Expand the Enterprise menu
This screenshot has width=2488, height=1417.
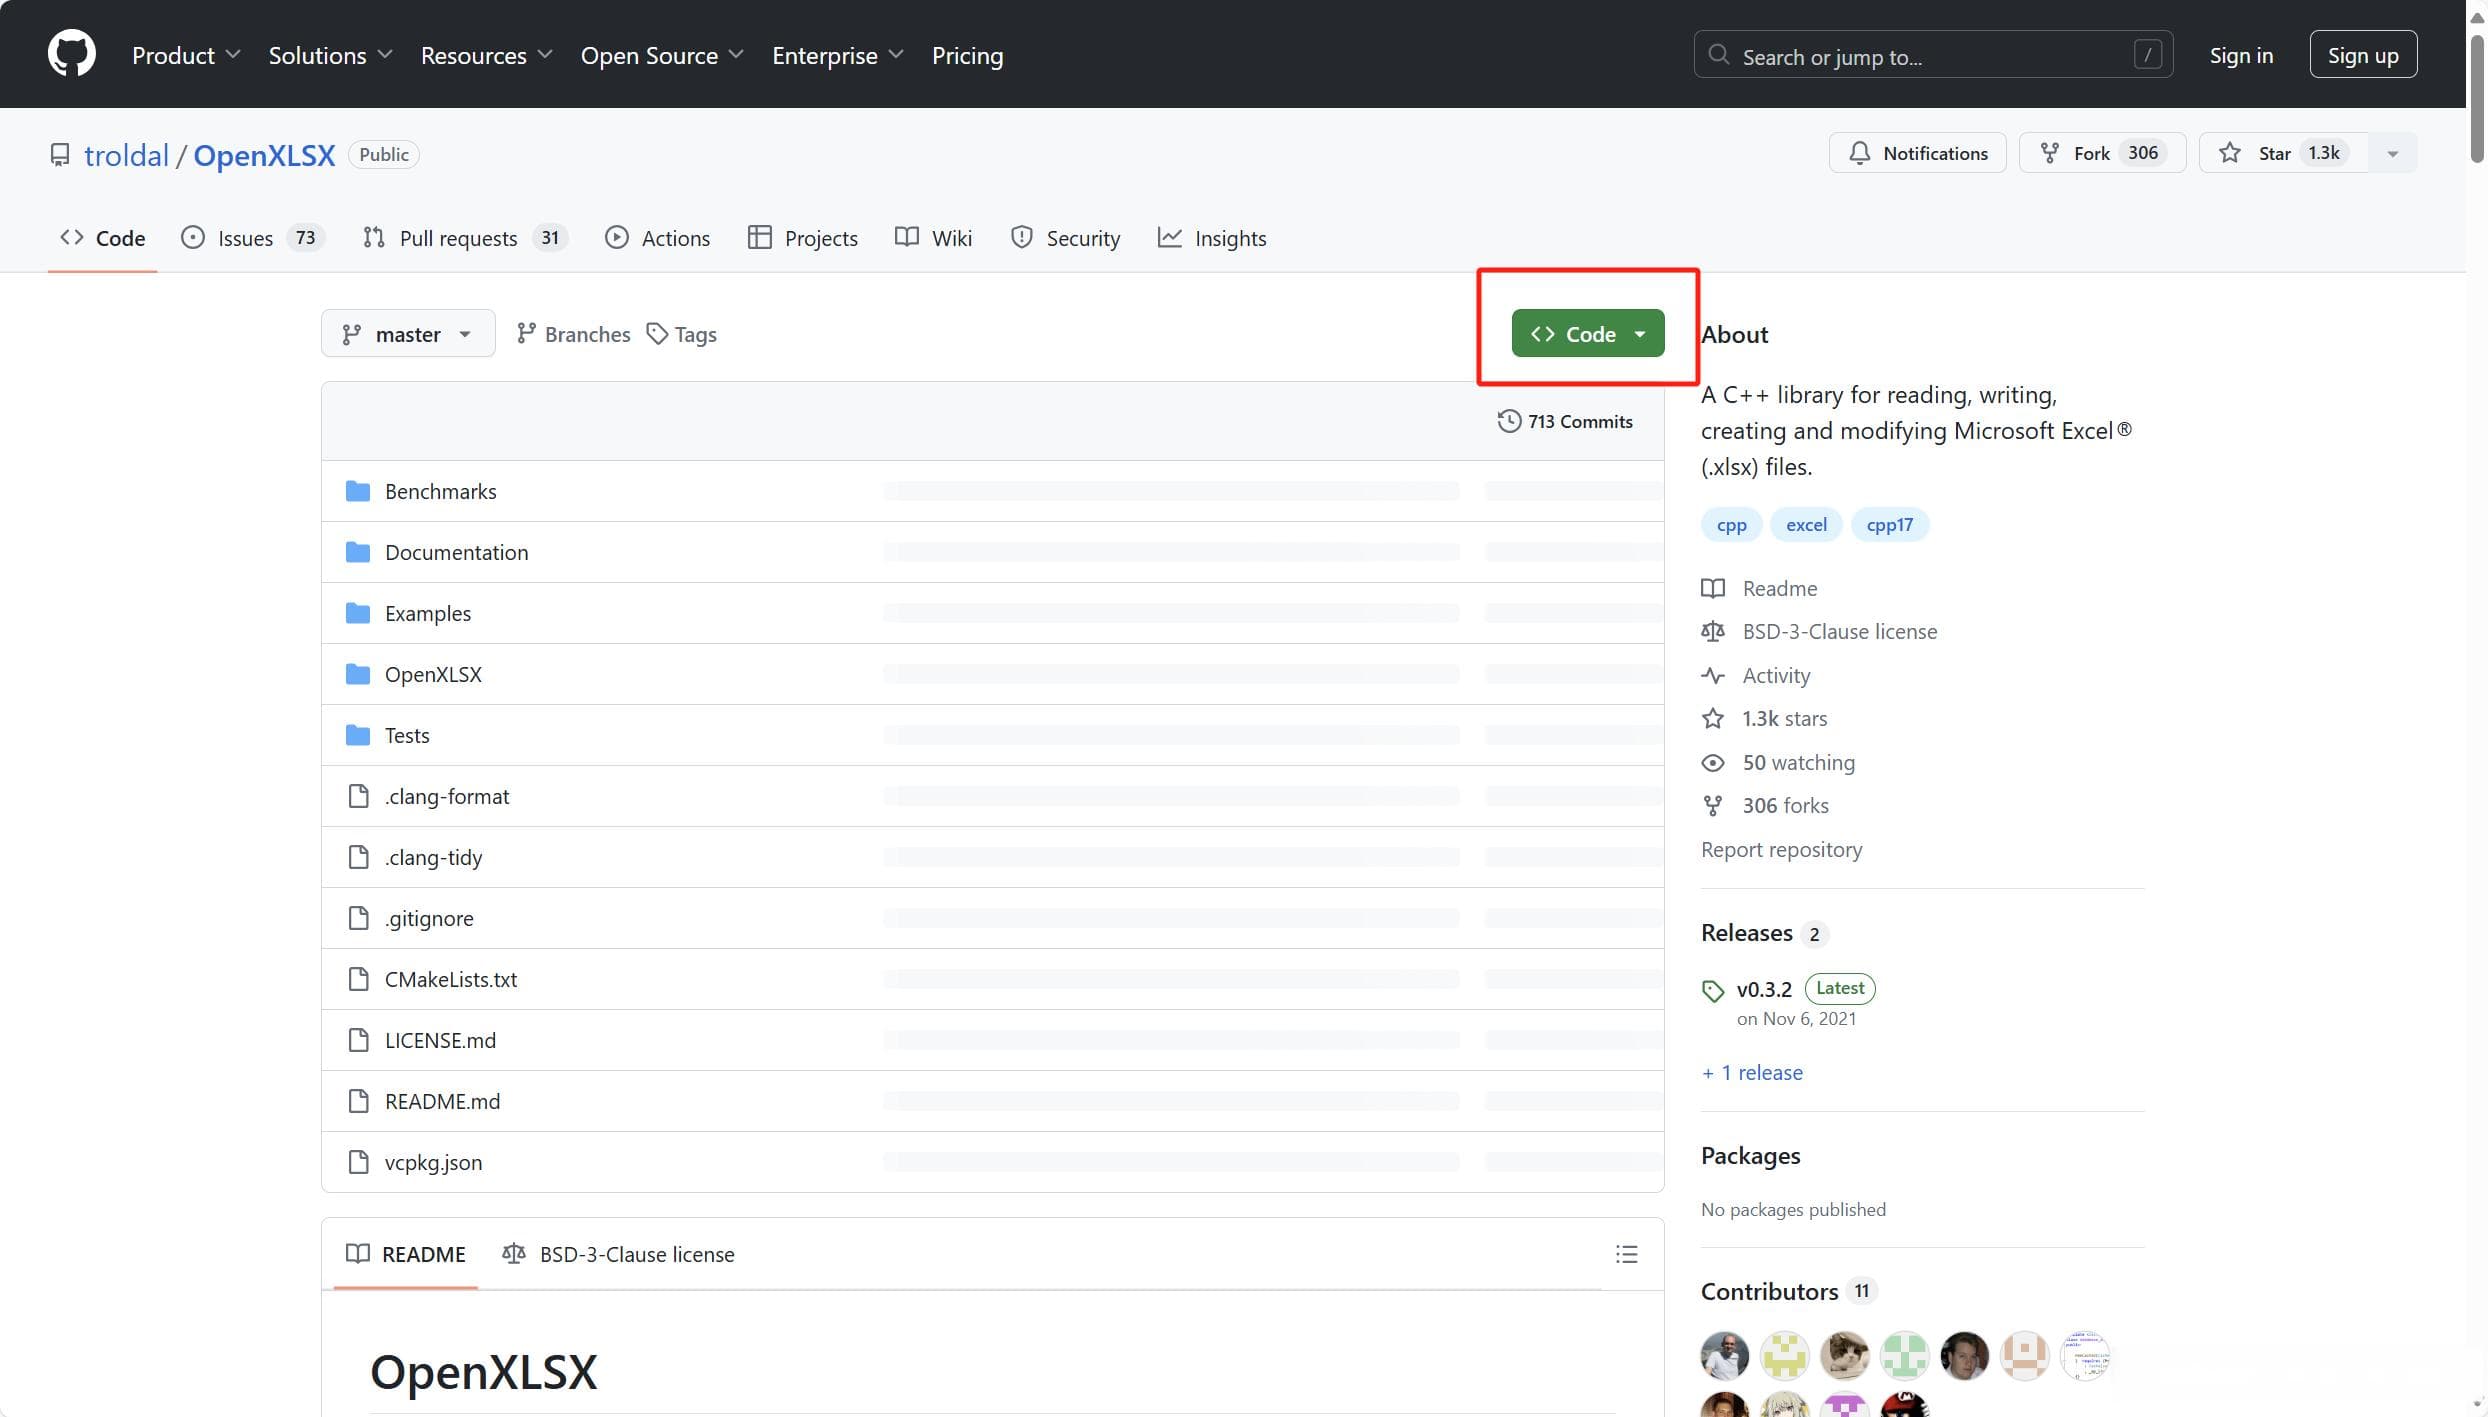click(x=838, y=55)
